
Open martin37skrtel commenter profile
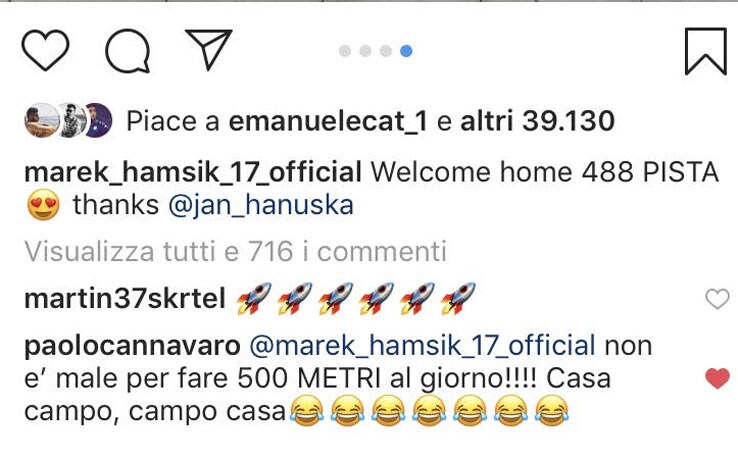pyautogui.click(x=125, y=299)
